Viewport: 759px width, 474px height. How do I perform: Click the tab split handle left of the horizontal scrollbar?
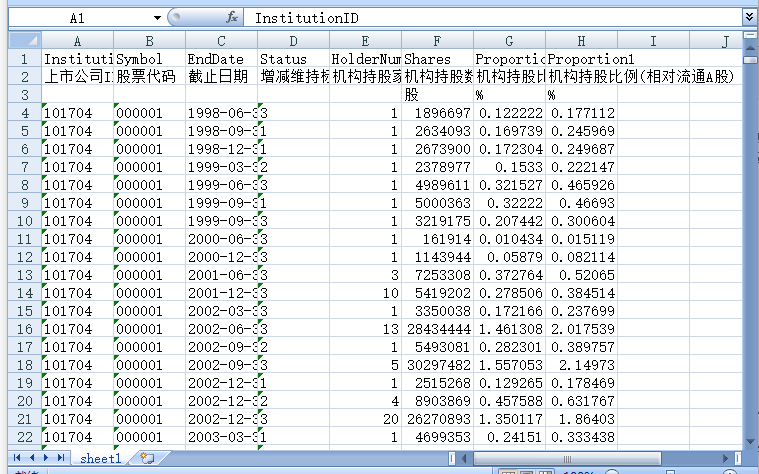click(x=452, y=458)
